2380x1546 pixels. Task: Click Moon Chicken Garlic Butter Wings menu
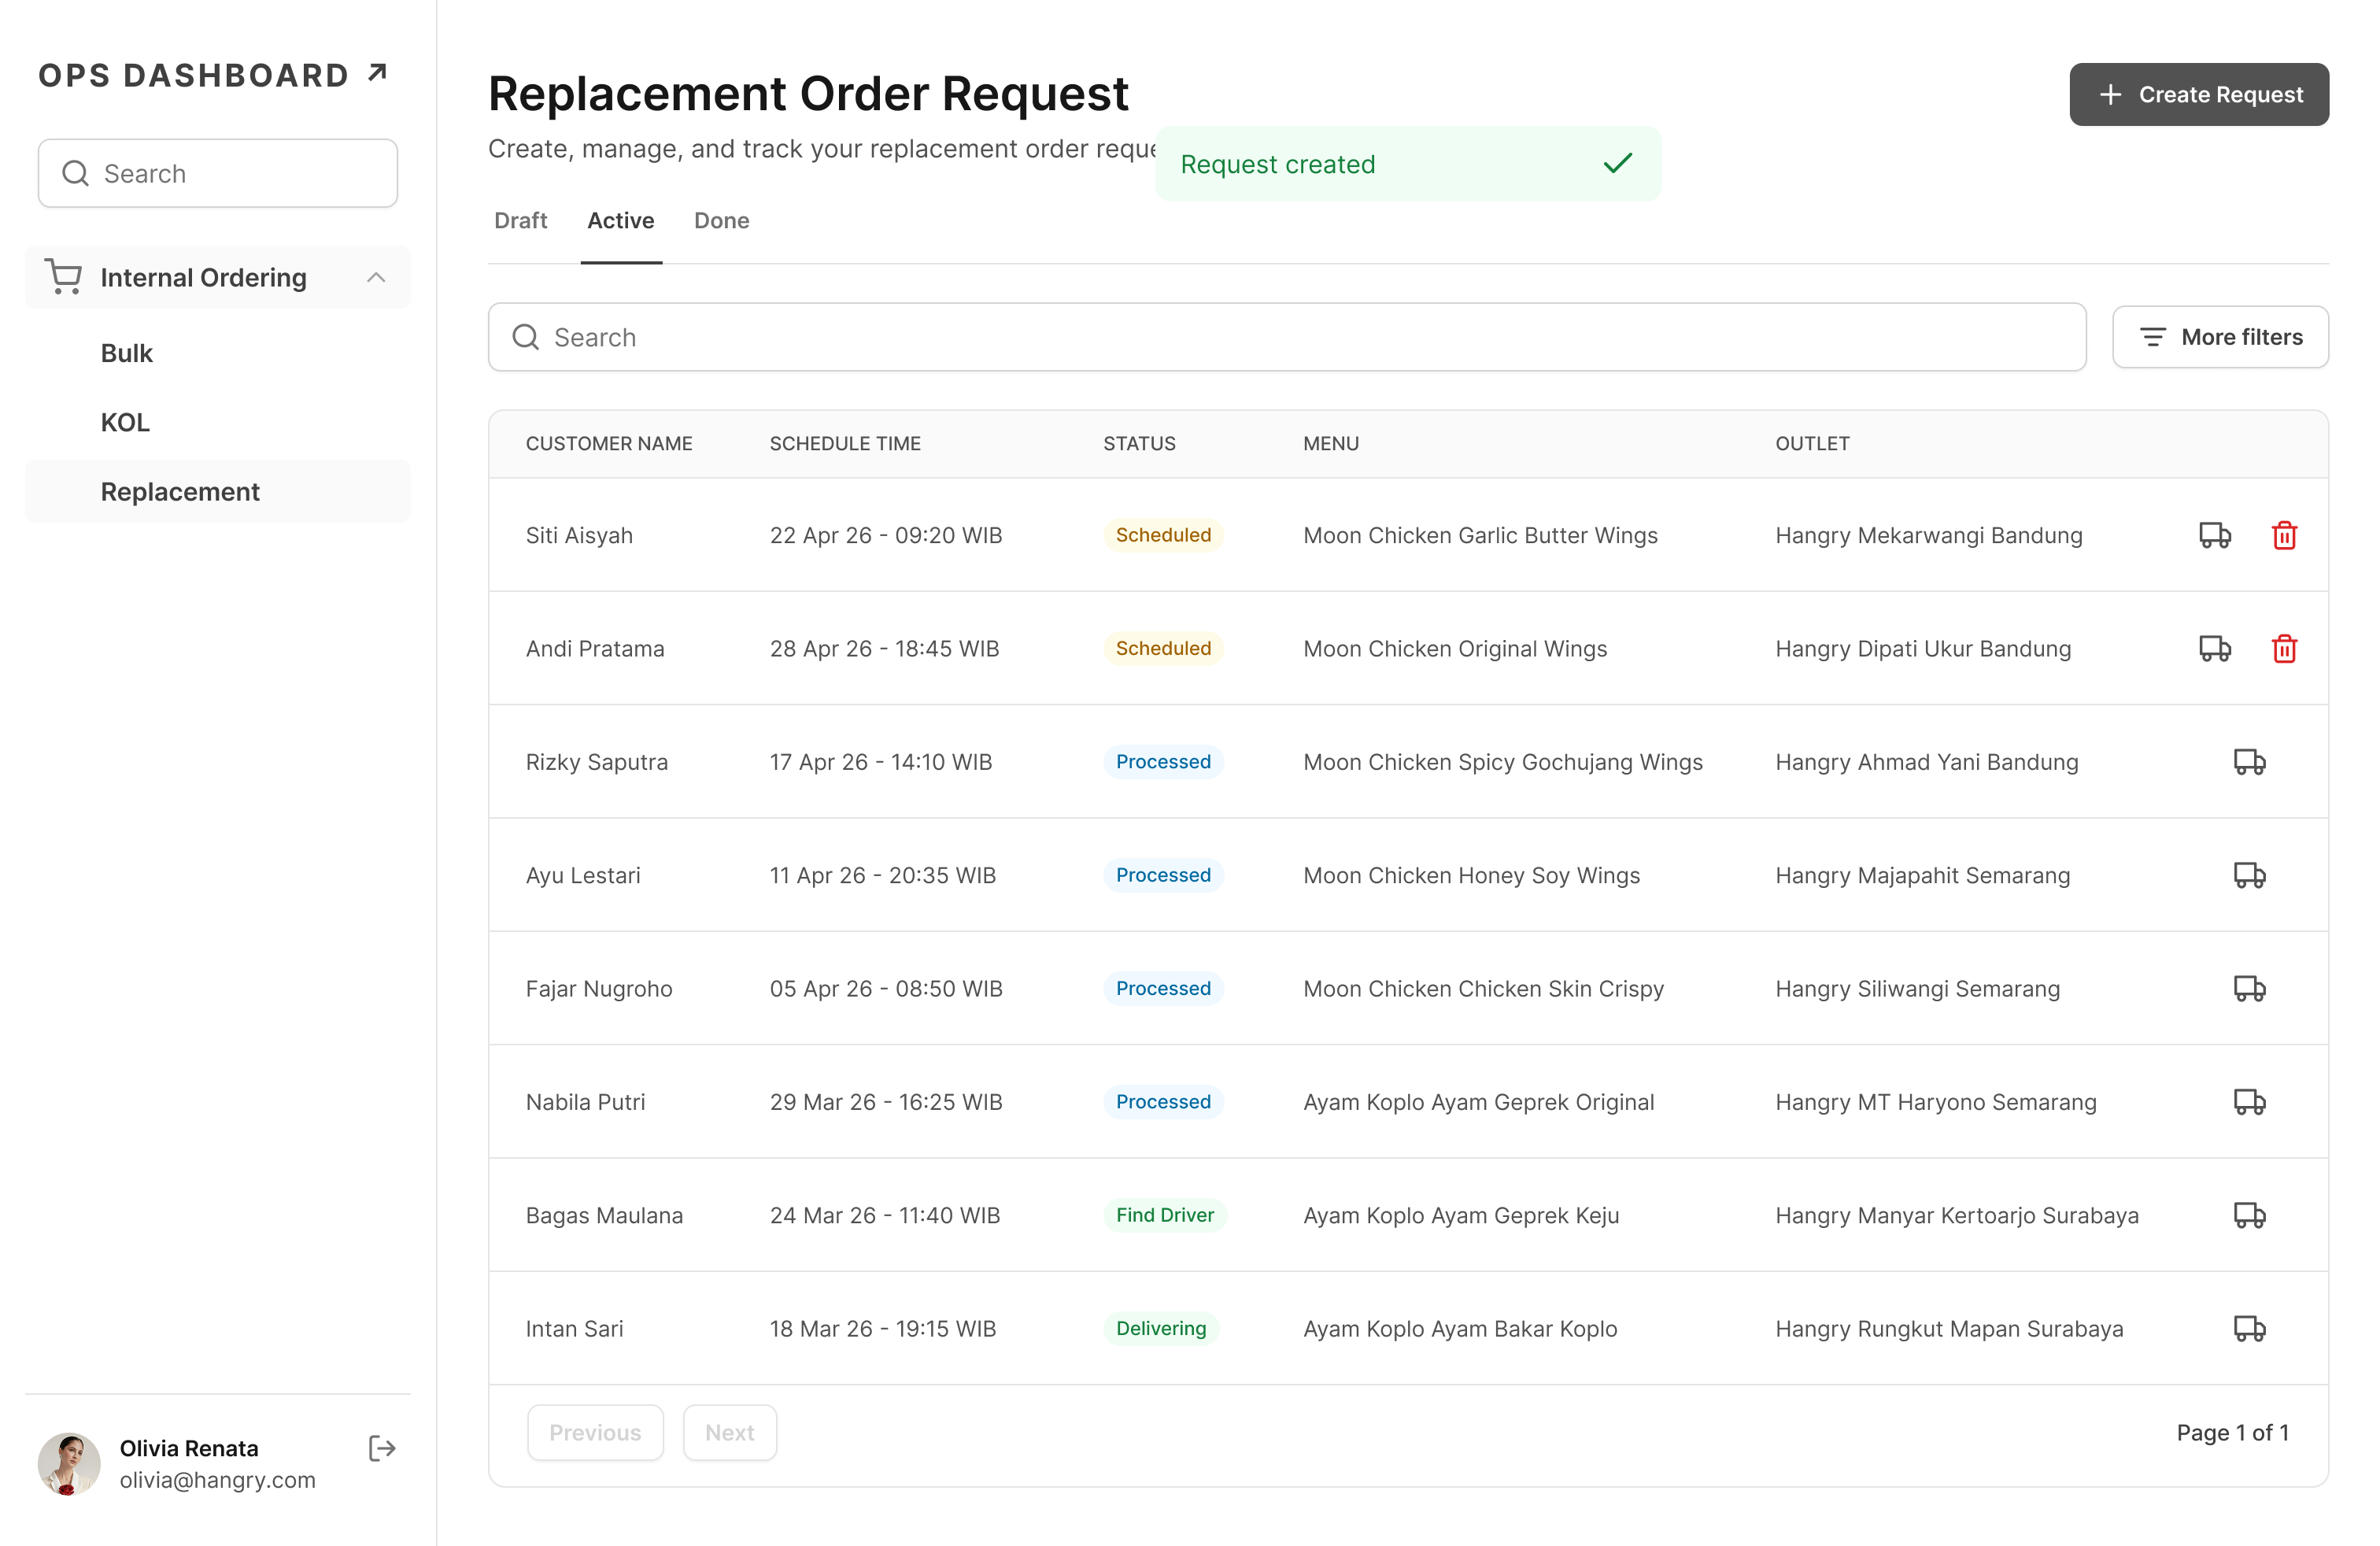(x=1480, y=535)
